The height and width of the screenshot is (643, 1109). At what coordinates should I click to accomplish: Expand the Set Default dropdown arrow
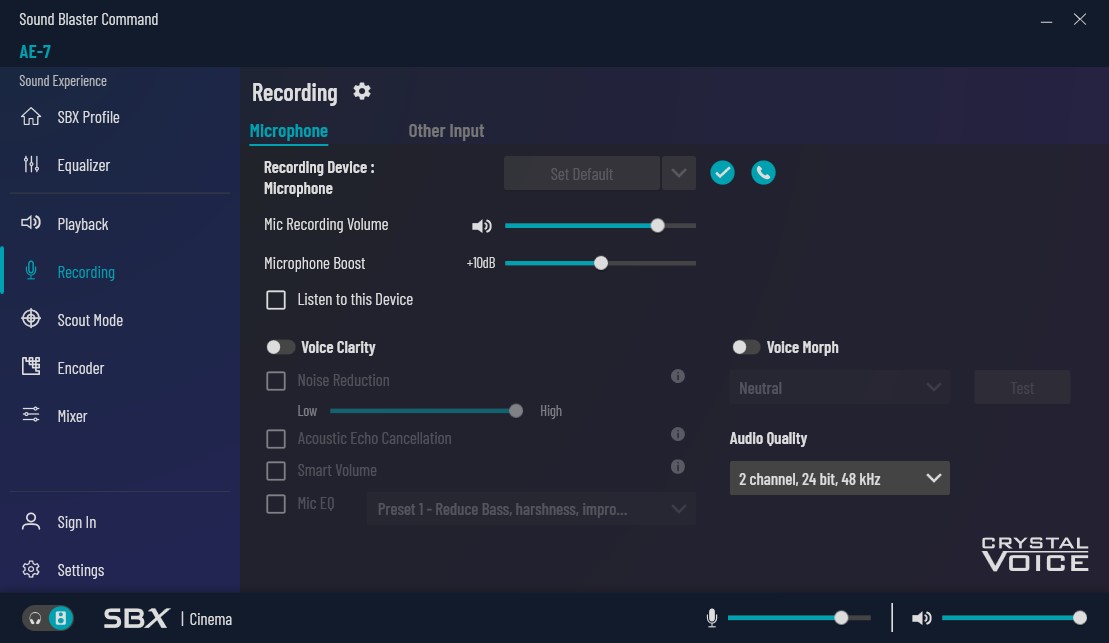(x=678, y=173)
